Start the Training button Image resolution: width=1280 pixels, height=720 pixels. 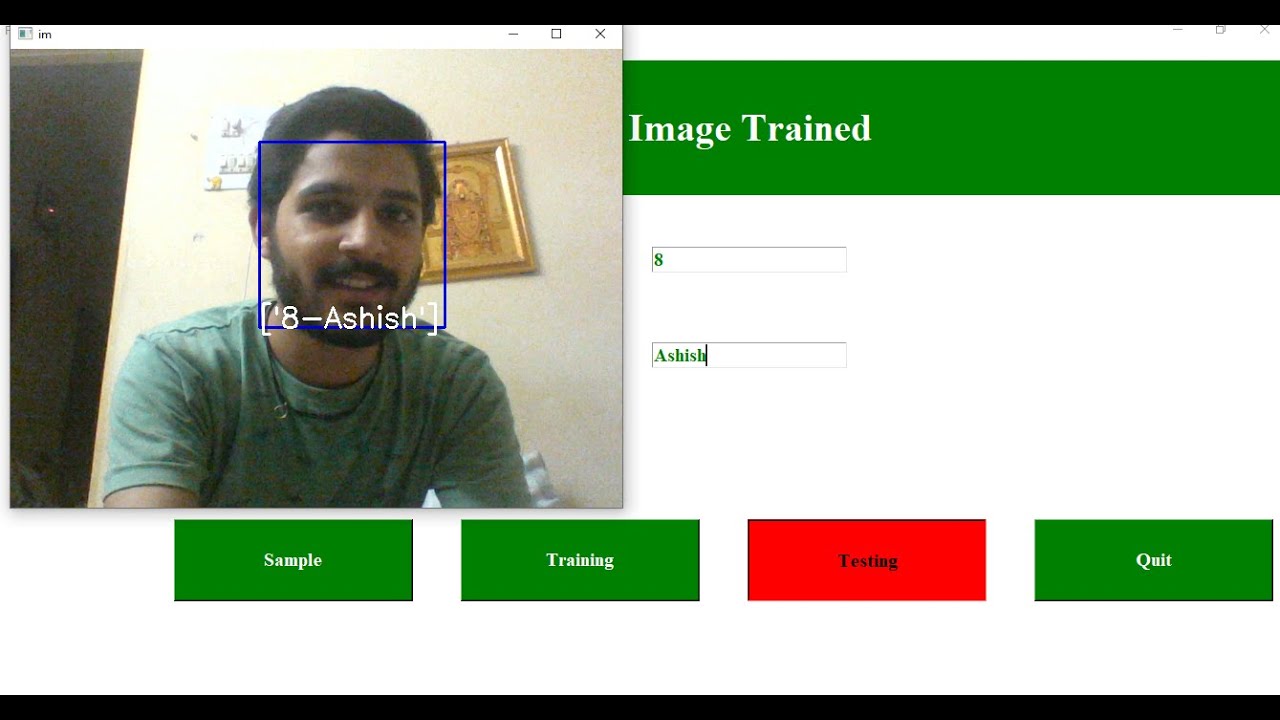580,560
